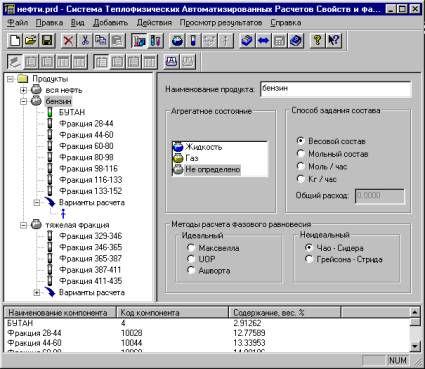Open the Просмотр результатов menu
The width and height of the screenshot is (425, 369).
tap(221, 23)
